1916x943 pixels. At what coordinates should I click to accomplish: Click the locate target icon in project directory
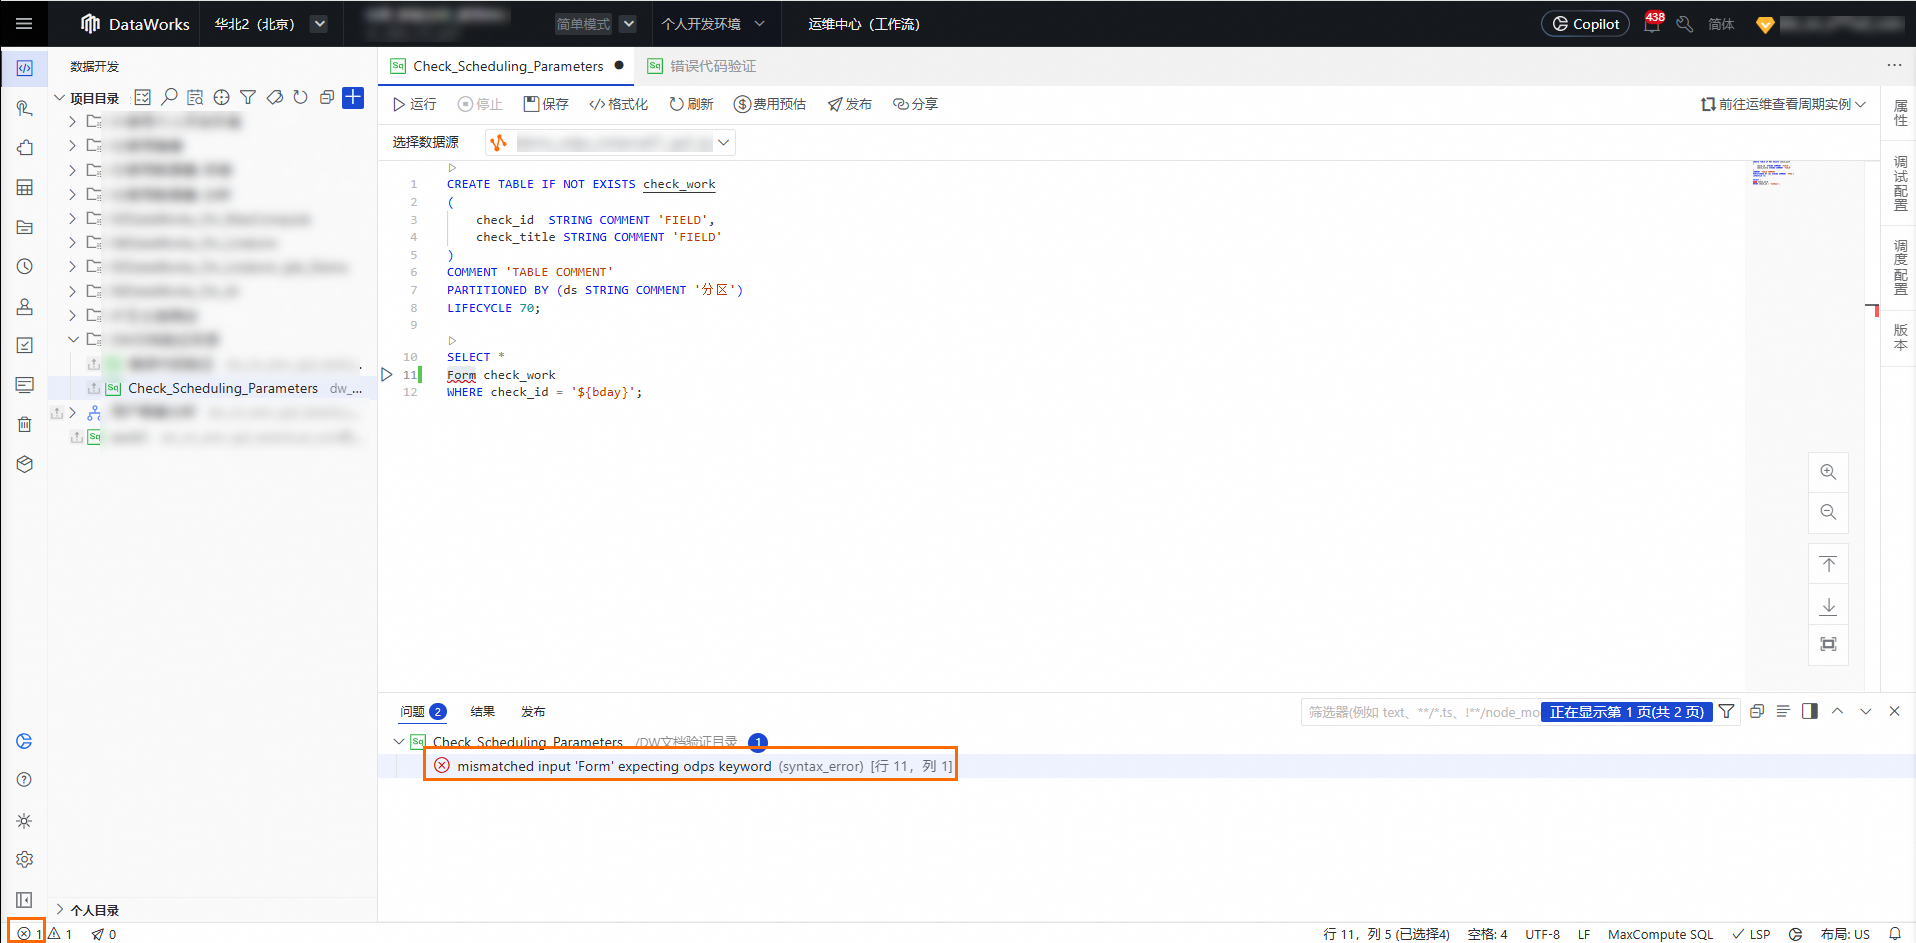point(222,97)
